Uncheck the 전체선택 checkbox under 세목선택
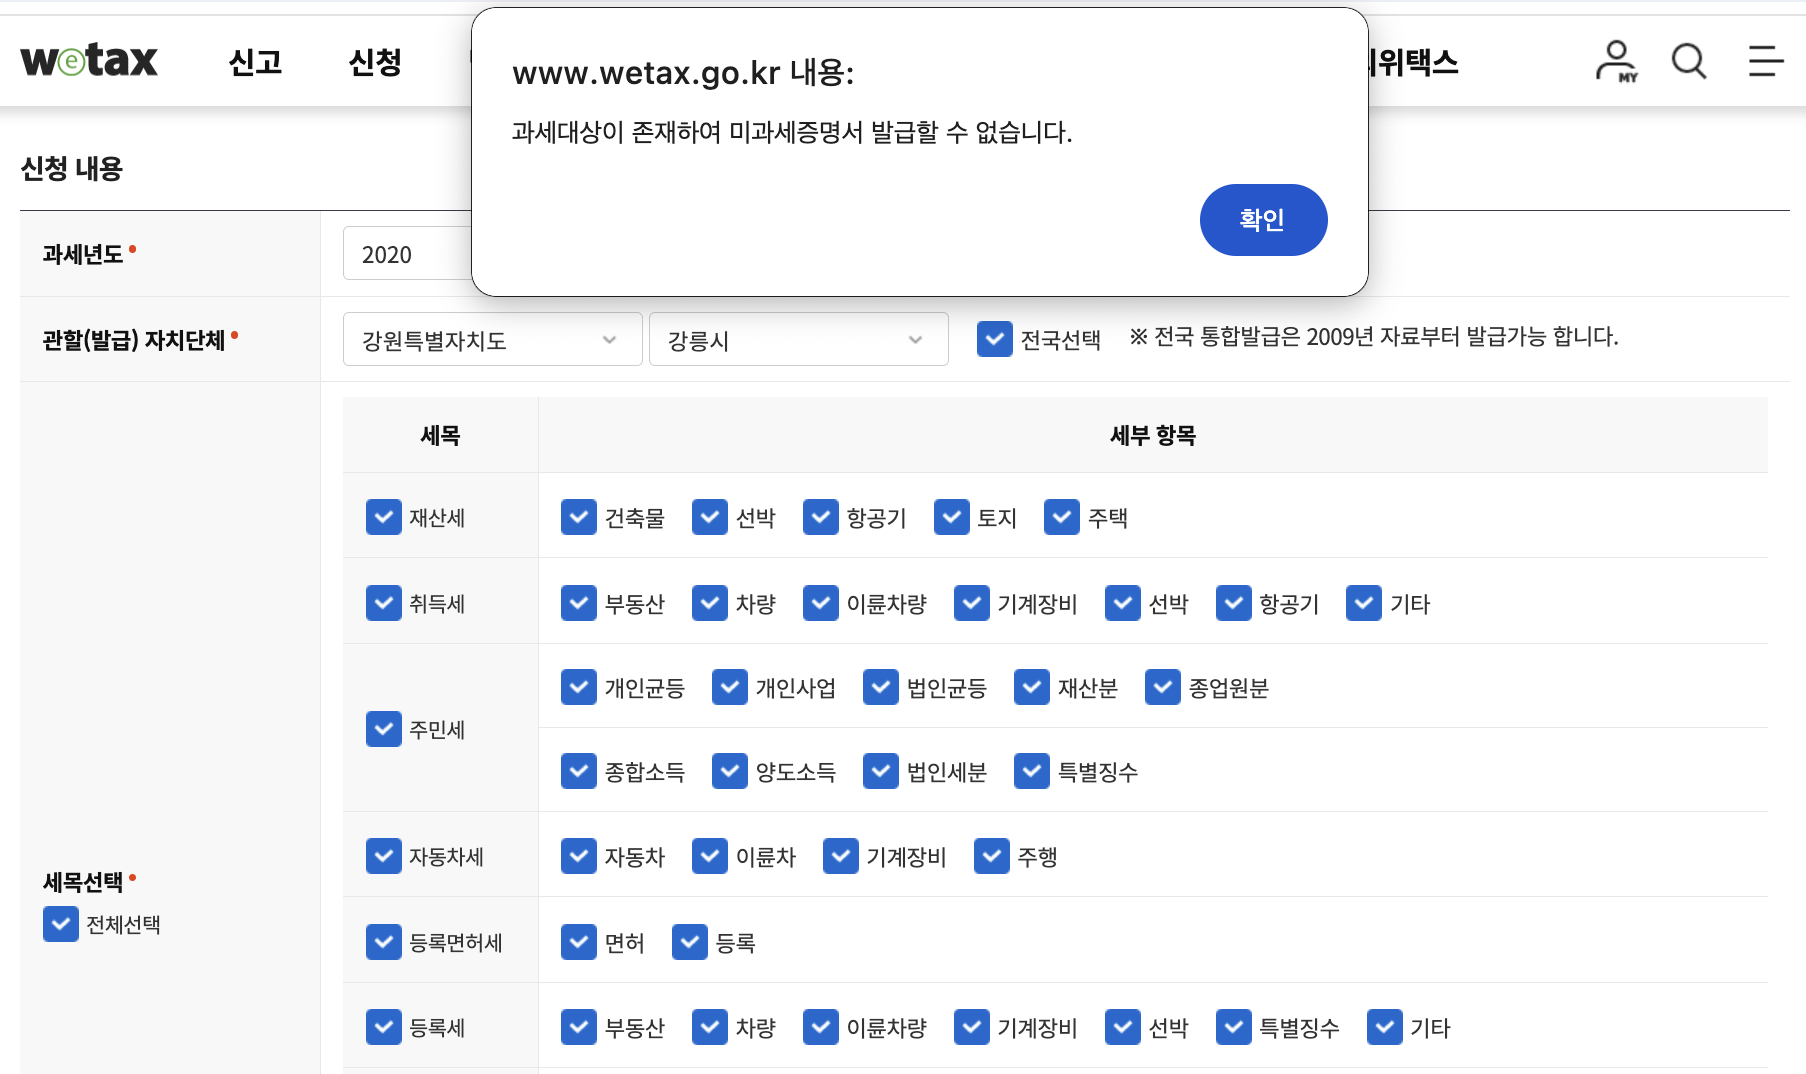The image size is (1806, 1074). (x=60, y=924)
